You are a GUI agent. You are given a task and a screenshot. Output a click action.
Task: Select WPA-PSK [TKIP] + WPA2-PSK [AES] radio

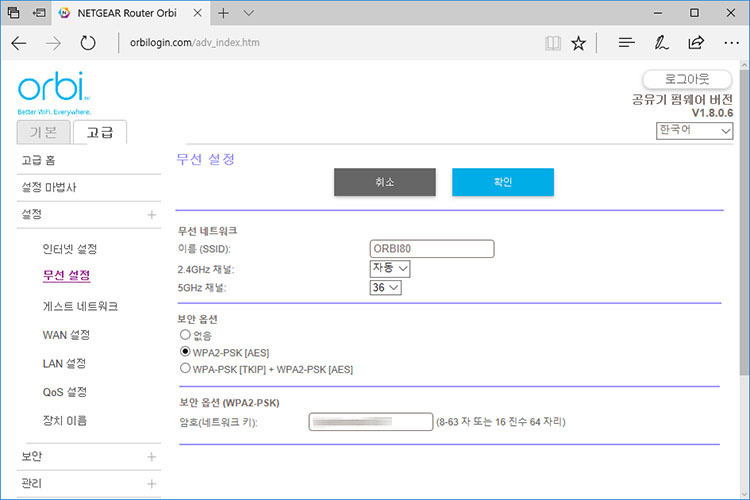point(185,368)
